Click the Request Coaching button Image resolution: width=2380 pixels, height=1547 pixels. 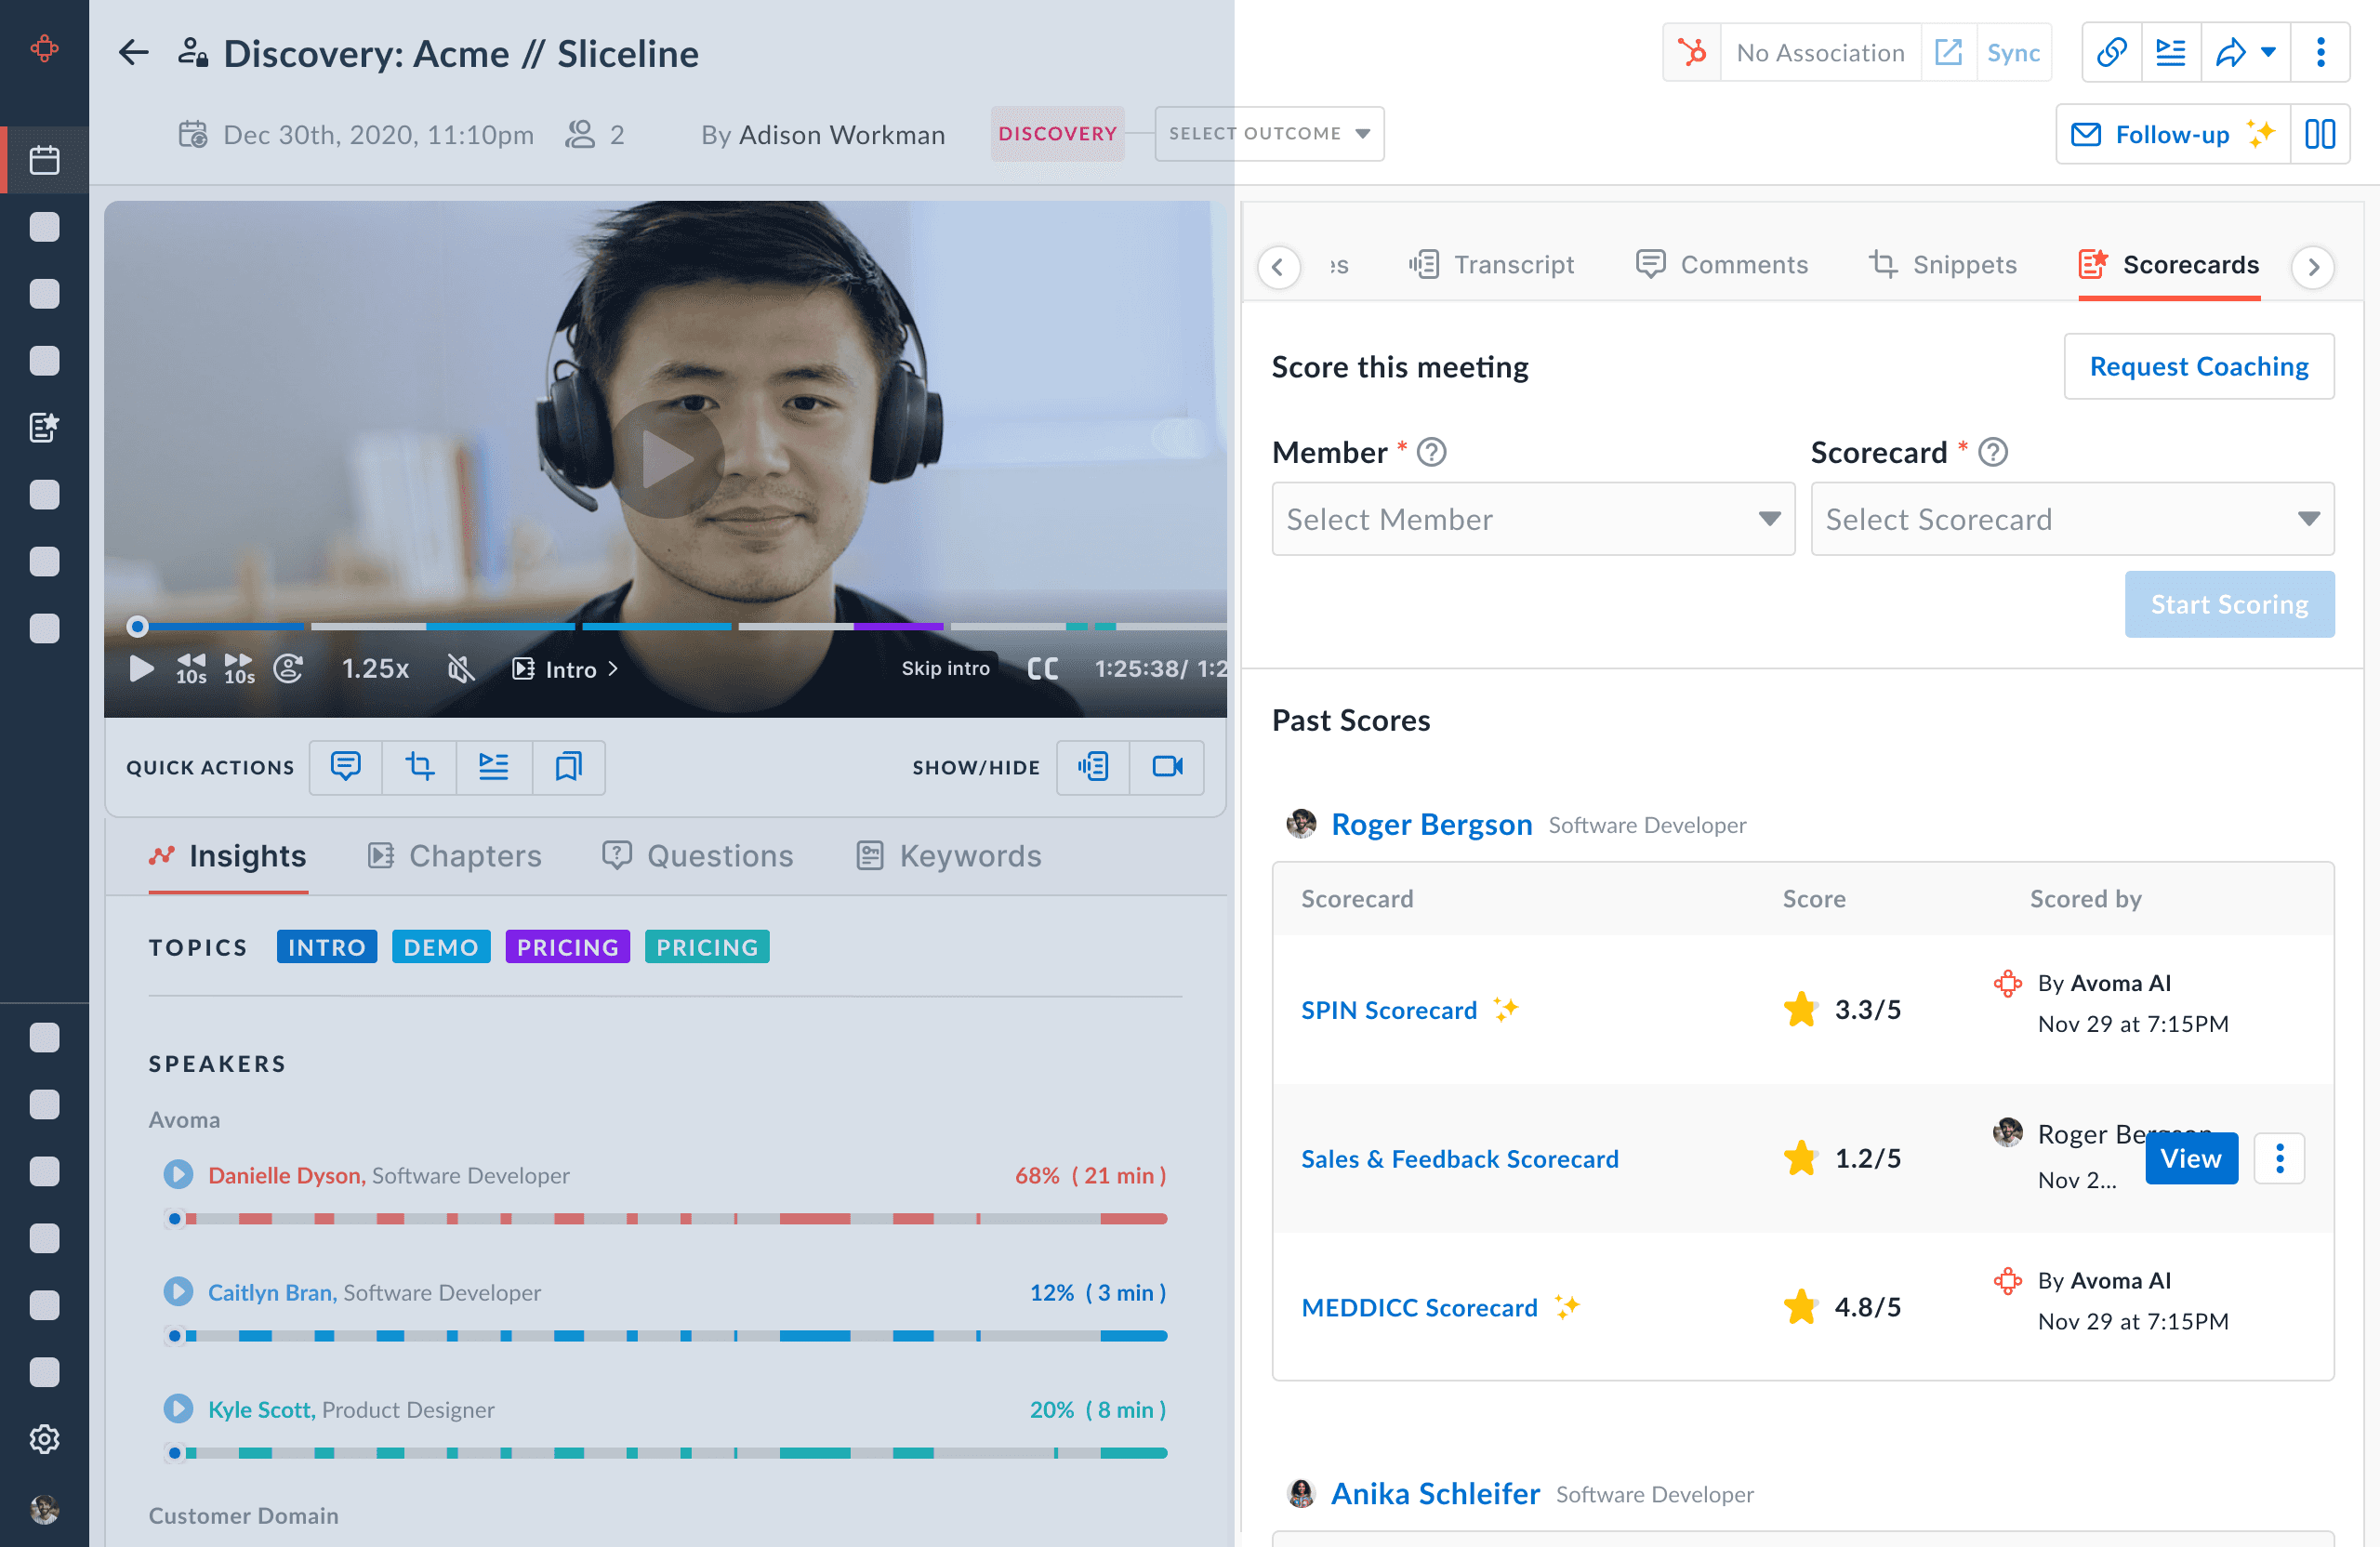tap(2198, 367)
